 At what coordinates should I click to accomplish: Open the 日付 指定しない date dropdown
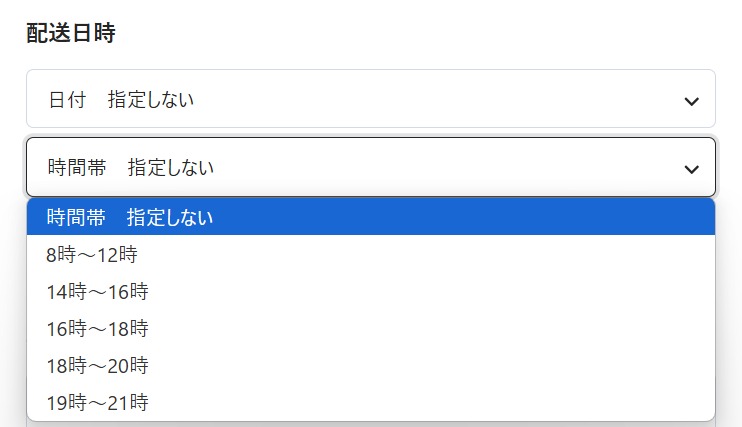click(370, 99)
